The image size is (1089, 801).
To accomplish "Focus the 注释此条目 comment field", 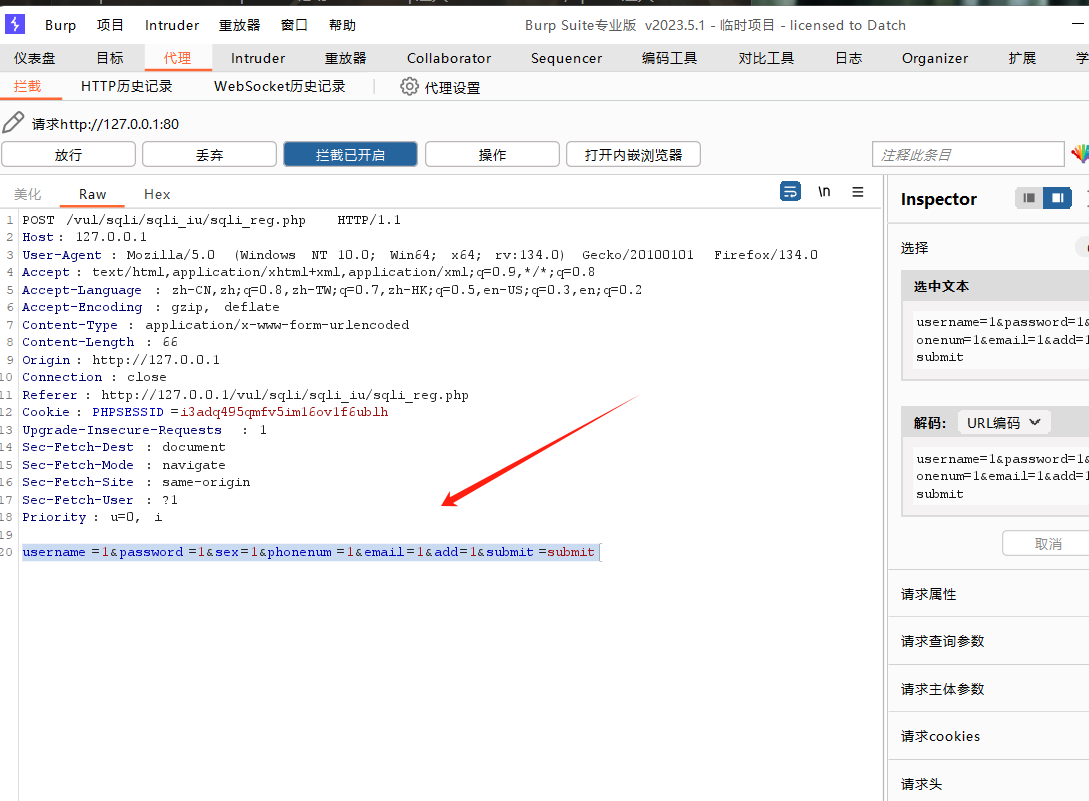I will click(968, 154).
